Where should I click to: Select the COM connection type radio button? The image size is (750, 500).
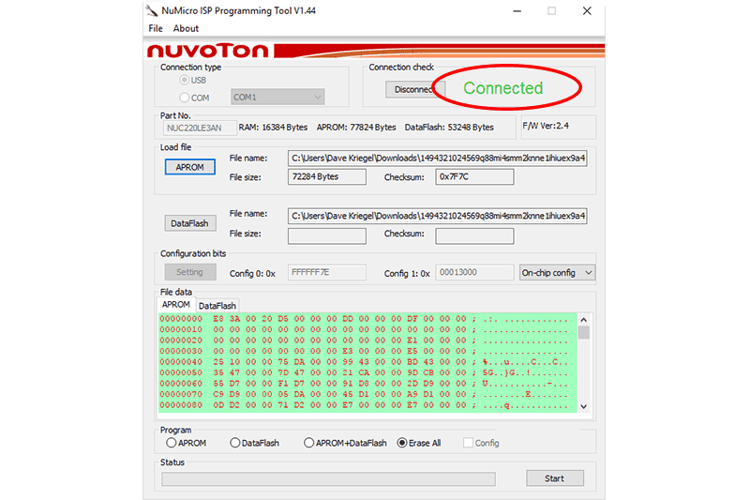pyautogui.click(x=184, y=97)
